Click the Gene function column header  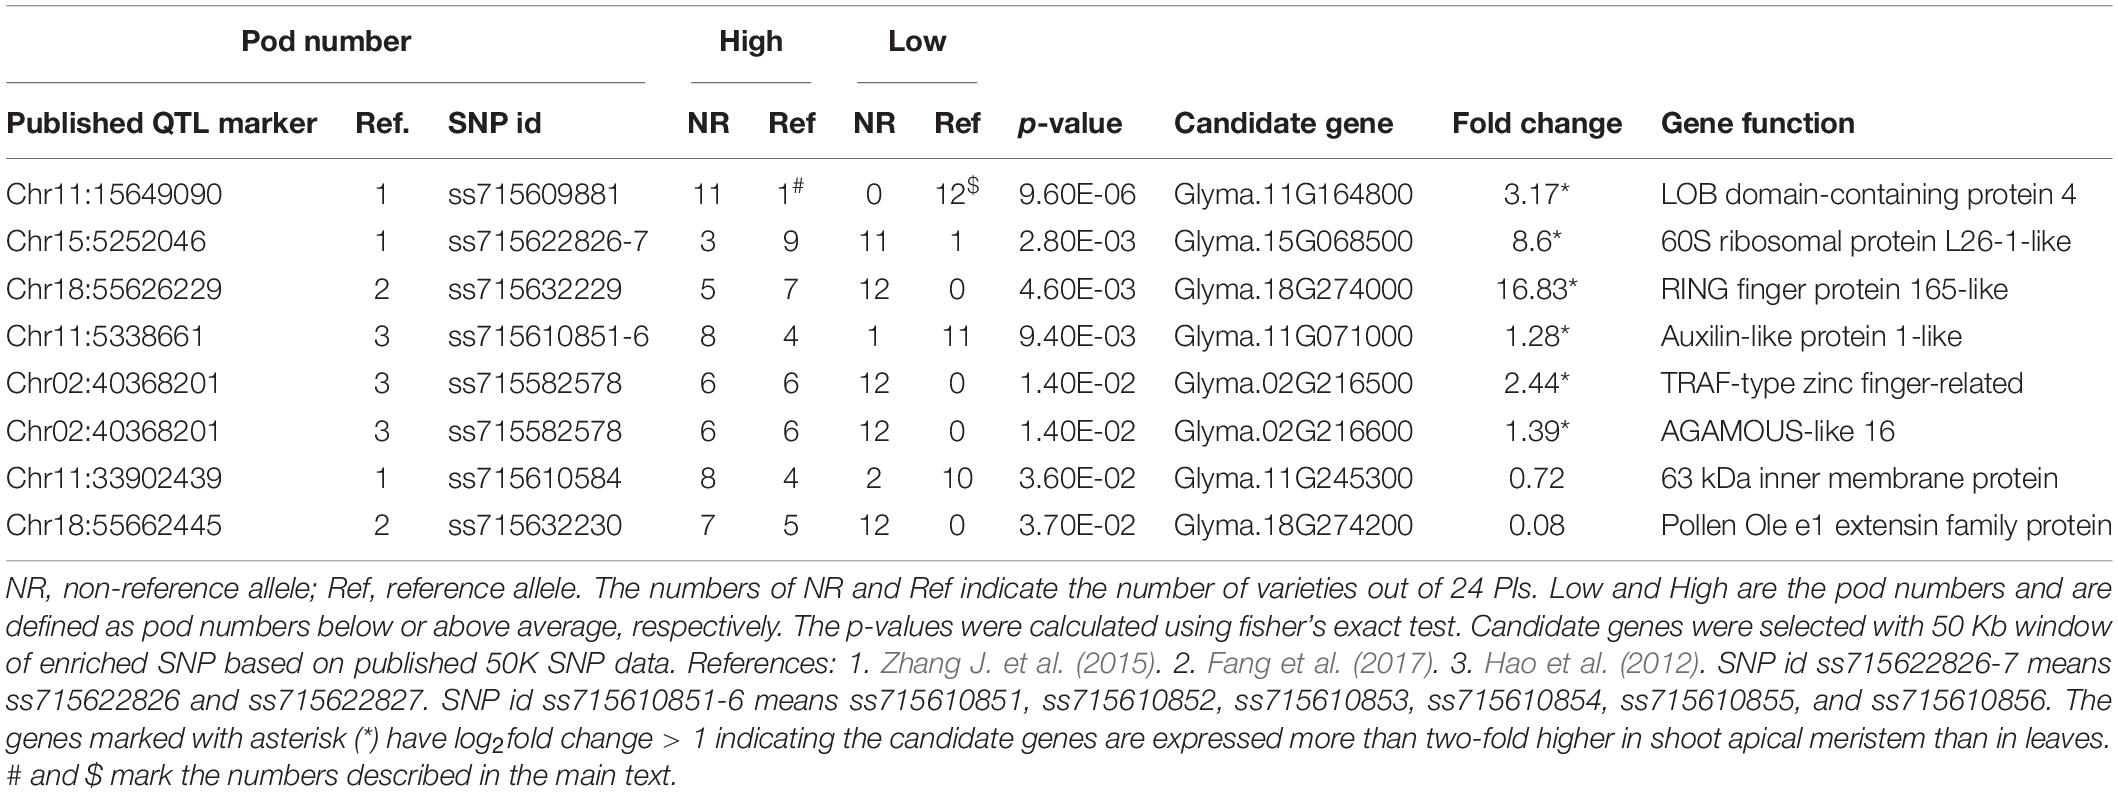[x=1757, y=123]
